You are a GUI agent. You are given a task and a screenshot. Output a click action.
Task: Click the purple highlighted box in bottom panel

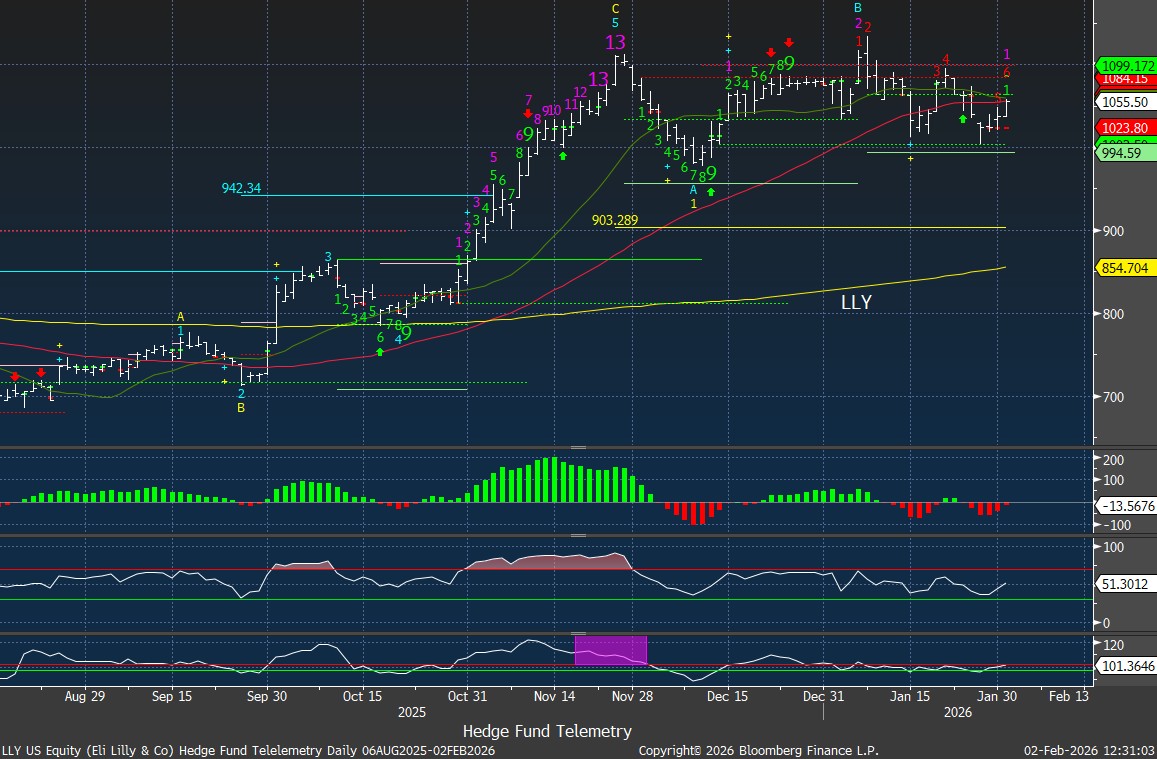point(610,650)
